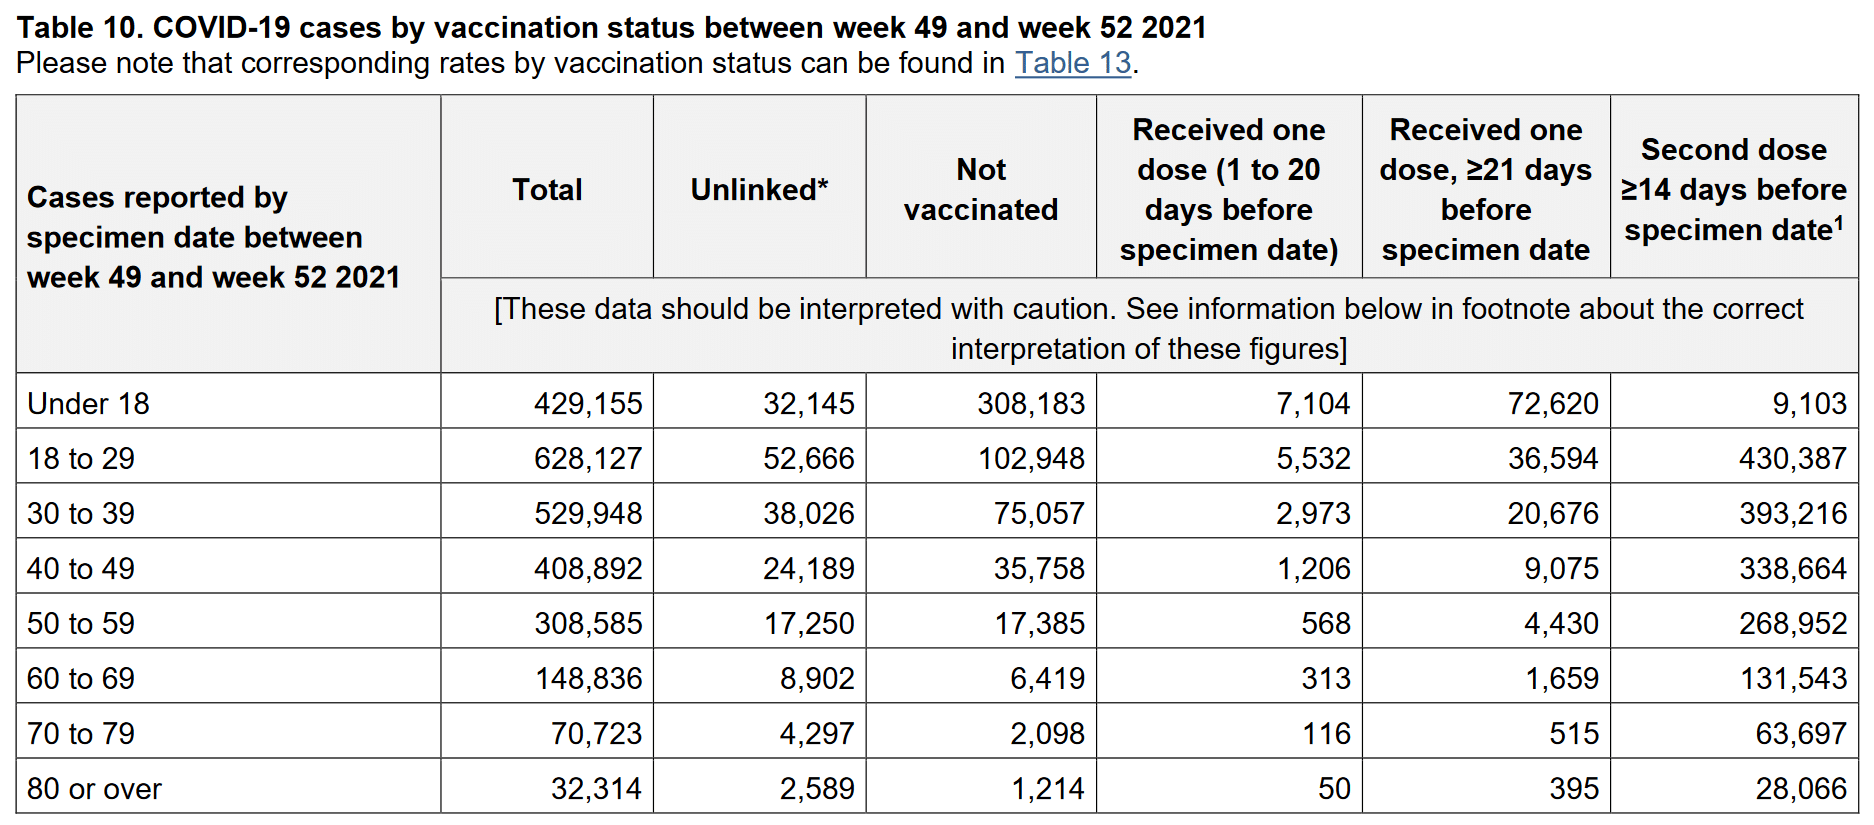
Task: Select the 30 to 39 row label
Action: 81,513
